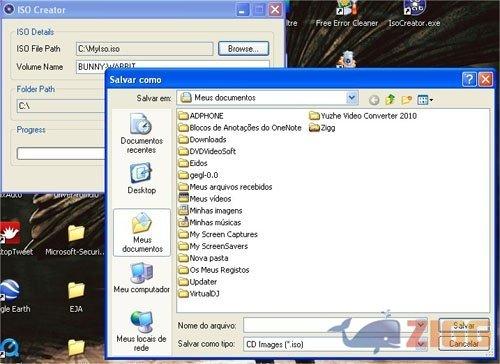
Task: Select the gegl-0.0 folder
Action: click(x=198, y=175)
